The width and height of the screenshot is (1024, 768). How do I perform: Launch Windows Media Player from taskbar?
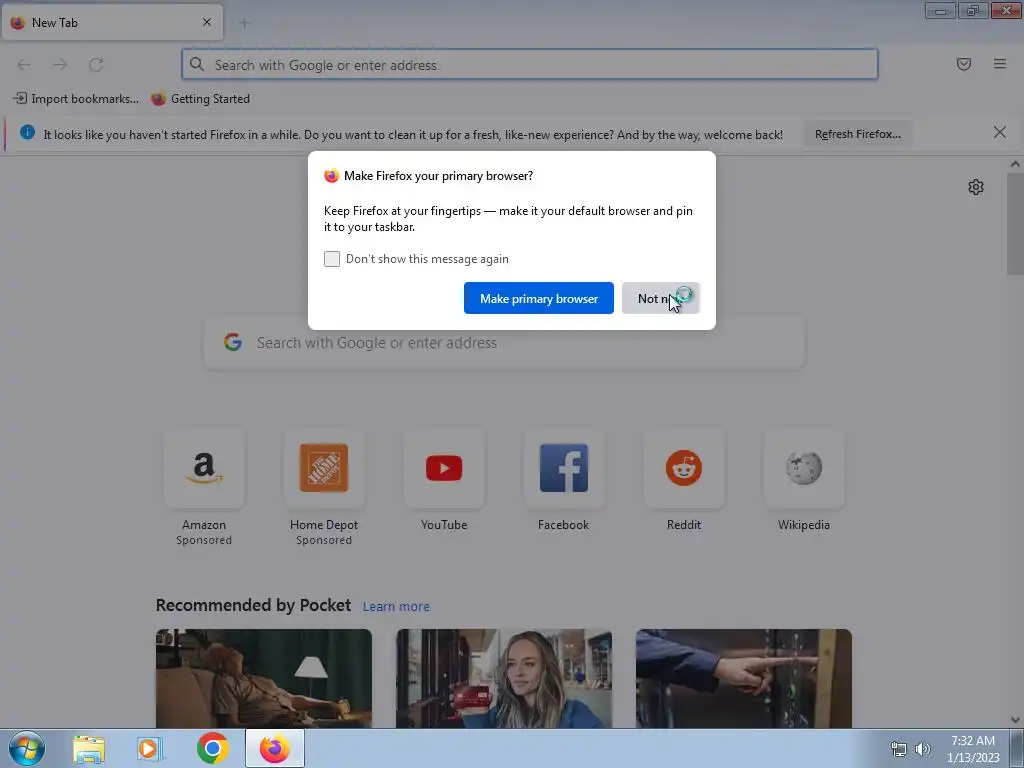150,748
